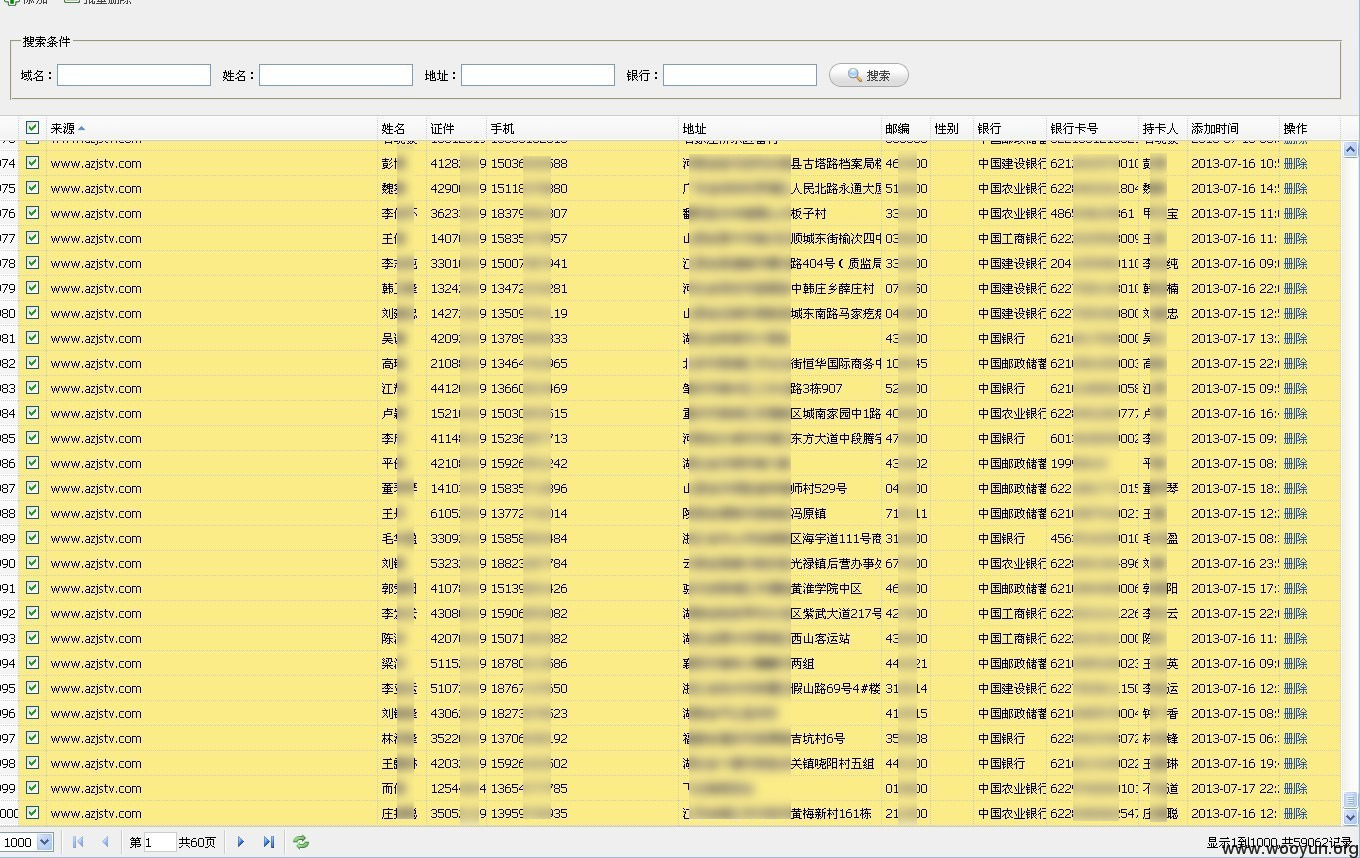
Task: Click www.azjstv.com in the 板子村 row
Action: tap(96, 214)
